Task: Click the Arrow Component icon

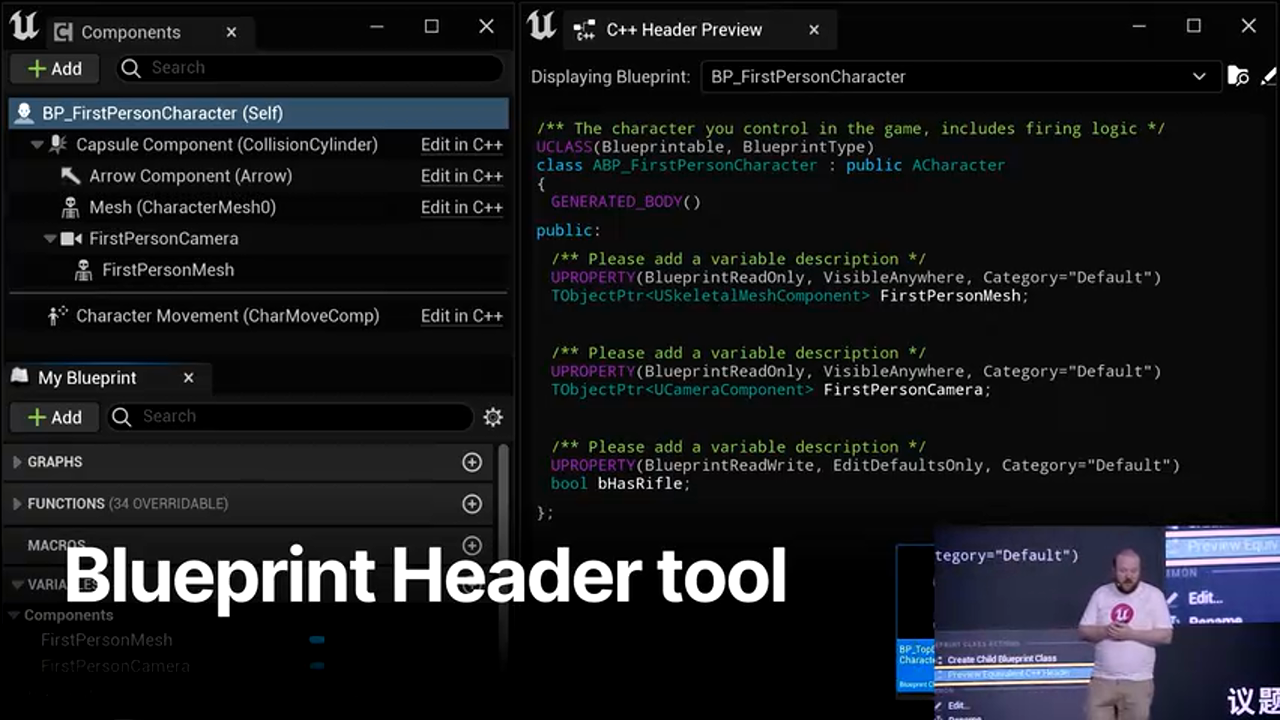Action: [x=71, y=176]
